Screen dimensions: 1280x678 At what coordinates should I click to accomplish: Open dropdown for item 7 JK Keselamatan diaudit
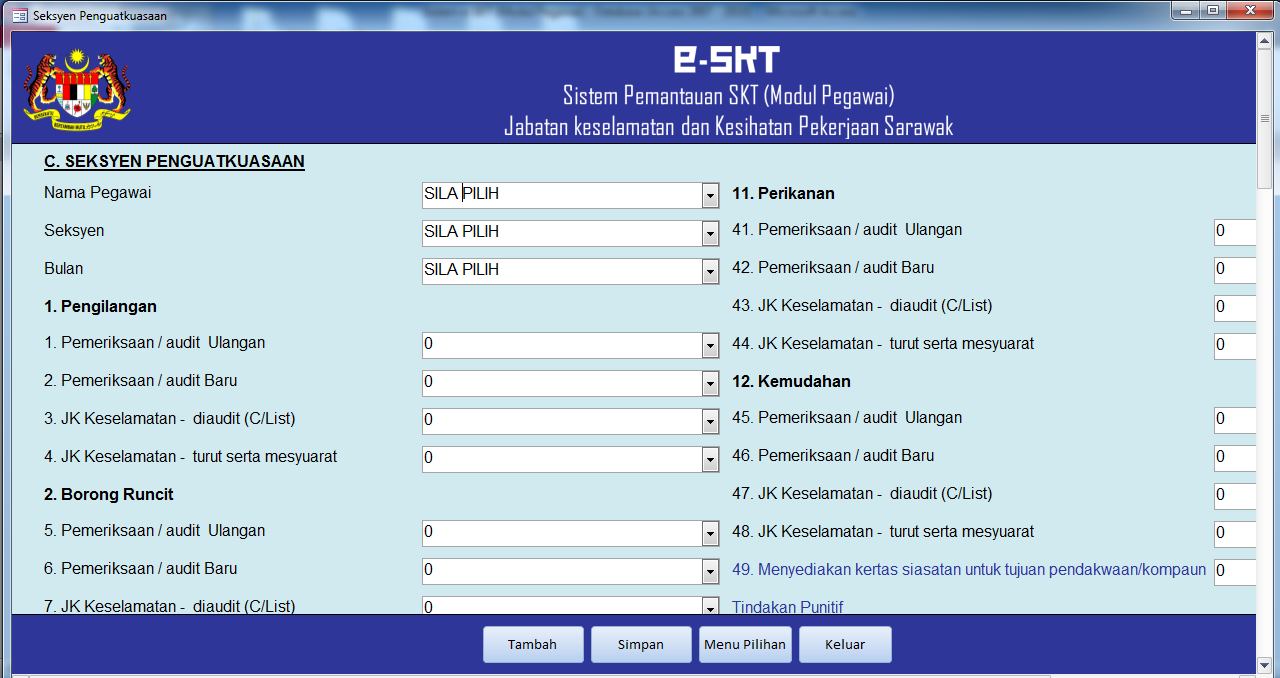pos(709,606)
